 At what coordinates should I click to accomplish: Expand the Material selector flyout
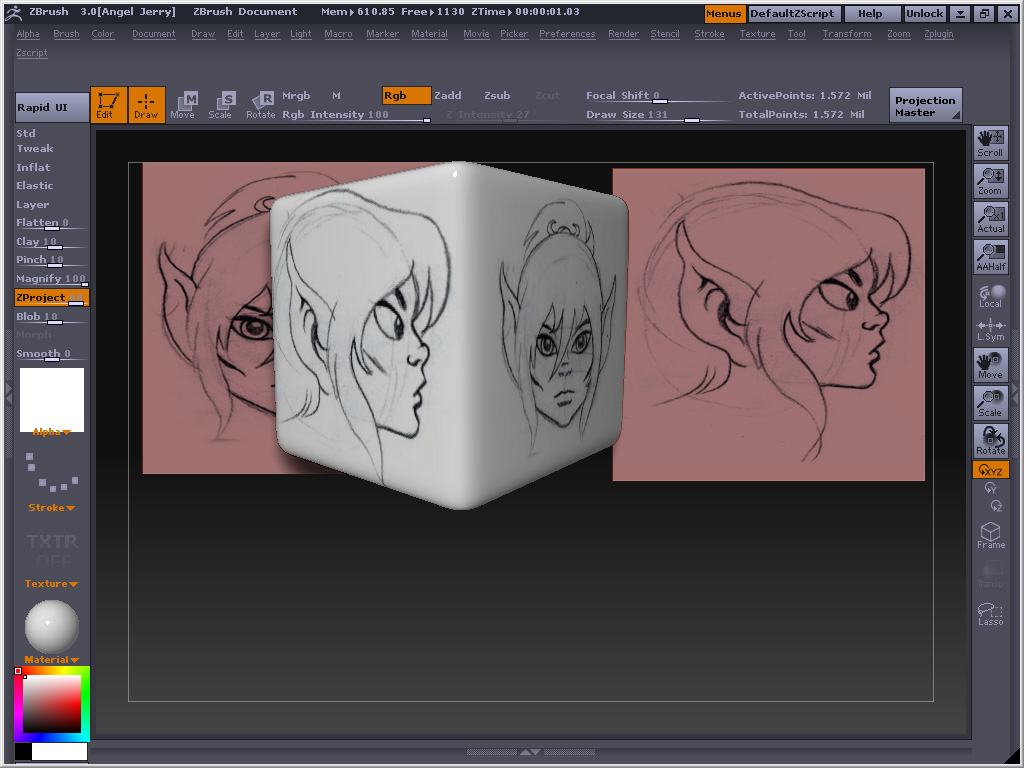(51, 659)
